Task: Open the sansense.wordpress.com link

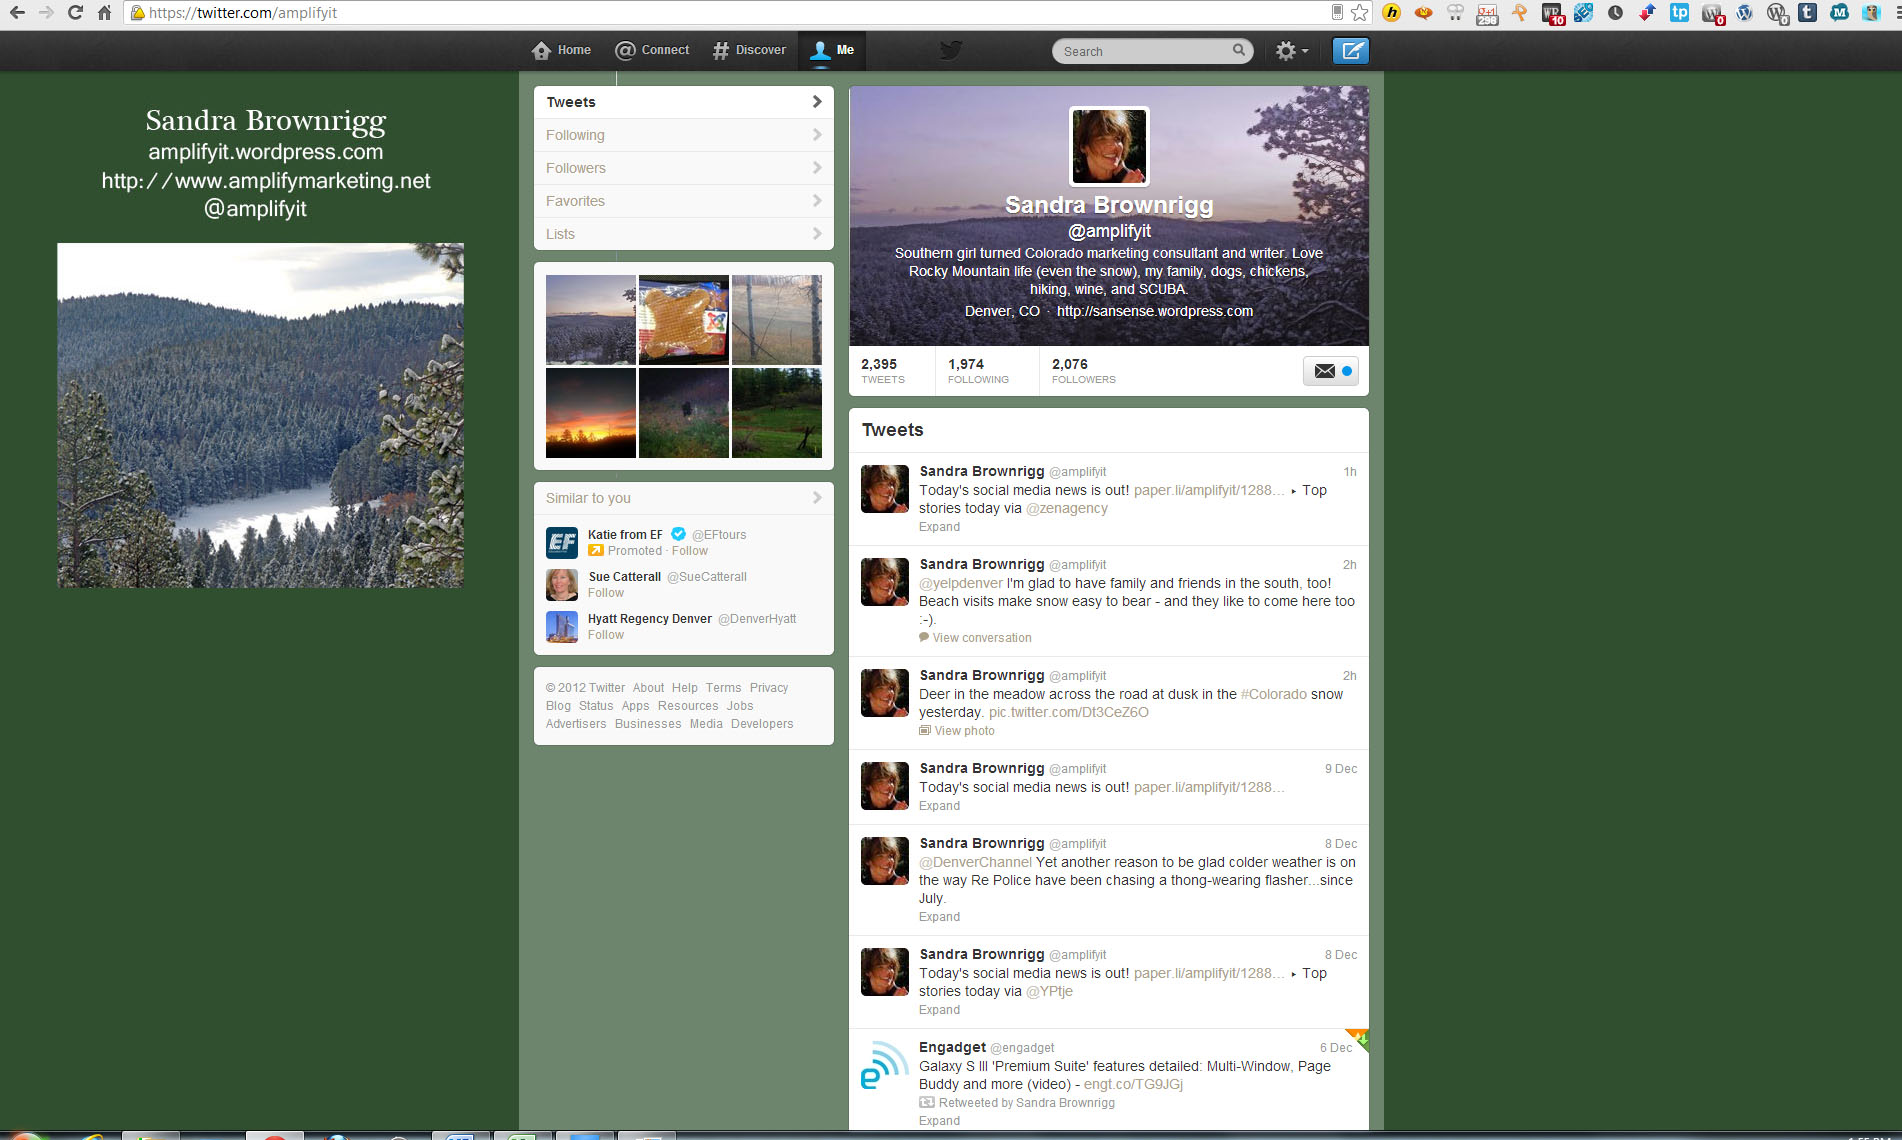Action: [x=1155, y=311]
